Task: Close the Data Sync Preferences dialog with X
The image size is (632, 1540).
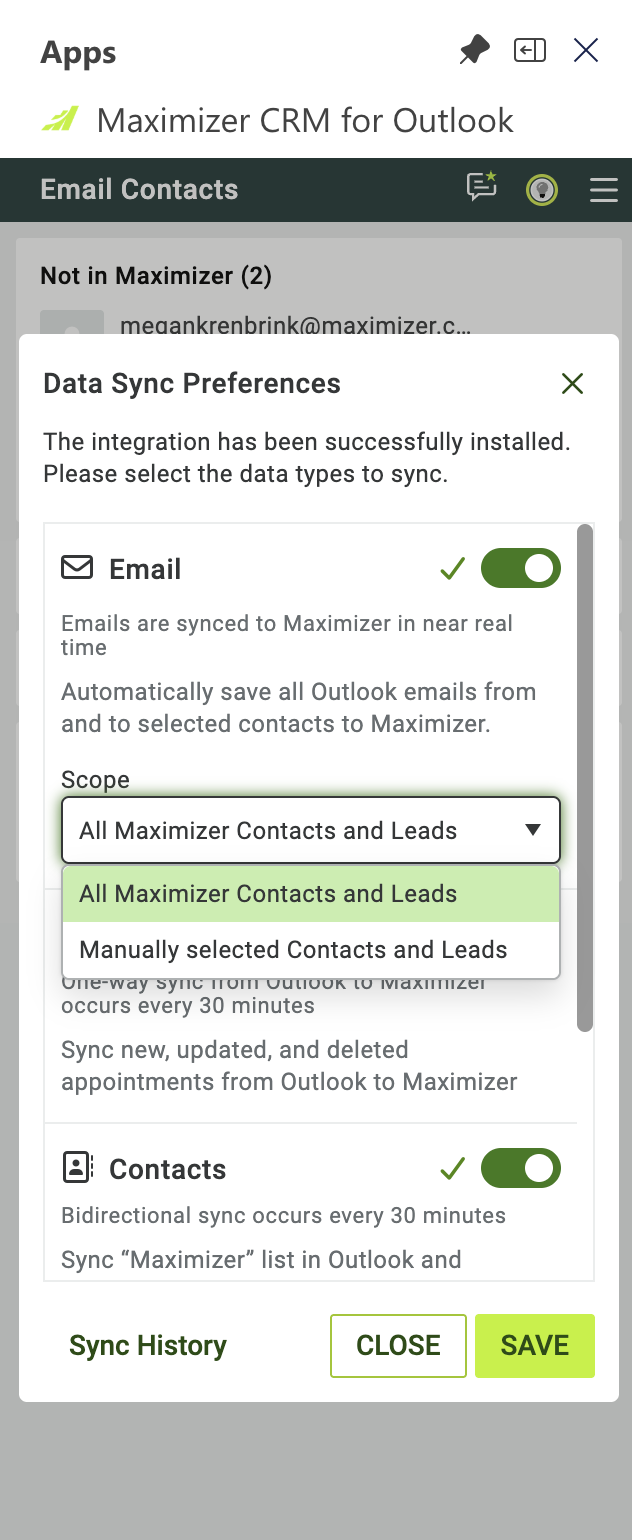Action: pyautogui.click(x=572, y=383)
